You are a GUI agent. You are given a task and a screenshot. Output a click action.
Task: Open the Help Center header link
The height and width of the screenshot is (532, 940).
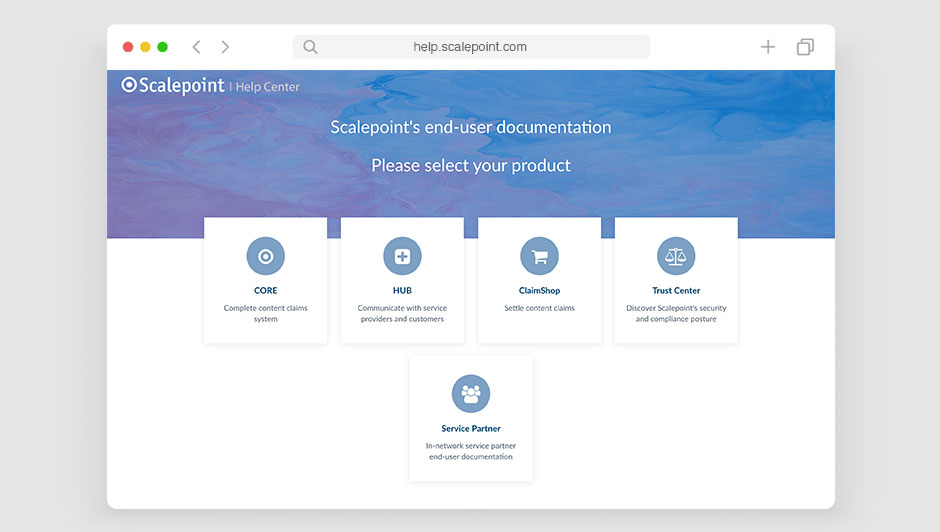267,87
